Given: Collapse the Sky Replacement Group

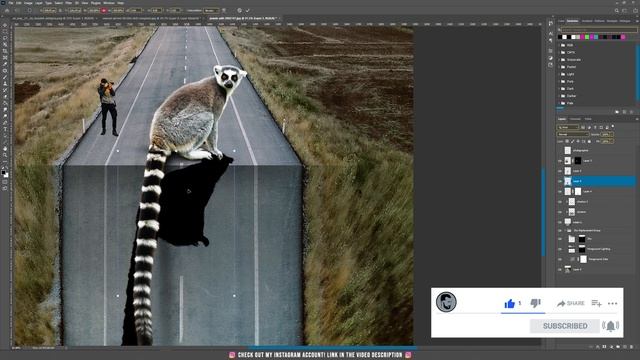Looking at the screenshot, I should point(565,231).
